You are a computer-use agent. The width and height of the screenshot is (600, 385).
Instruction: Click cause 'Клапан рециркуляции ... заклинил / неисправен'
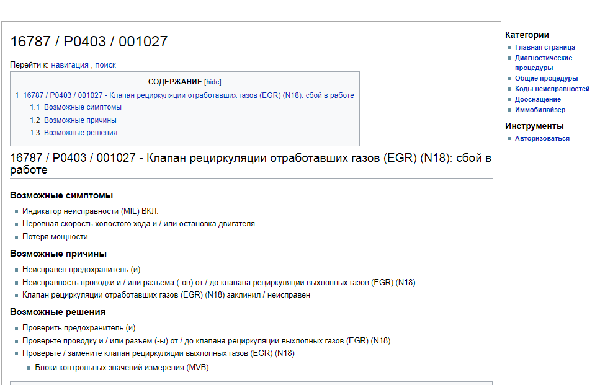coord(166,295)
